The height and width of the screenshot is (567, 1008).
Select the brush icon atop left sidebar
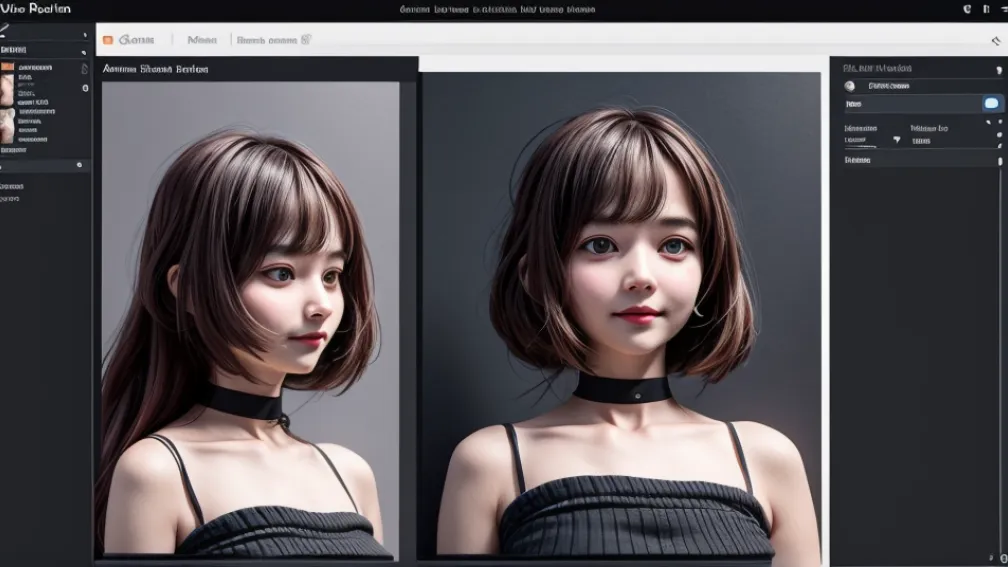point(5,30)
